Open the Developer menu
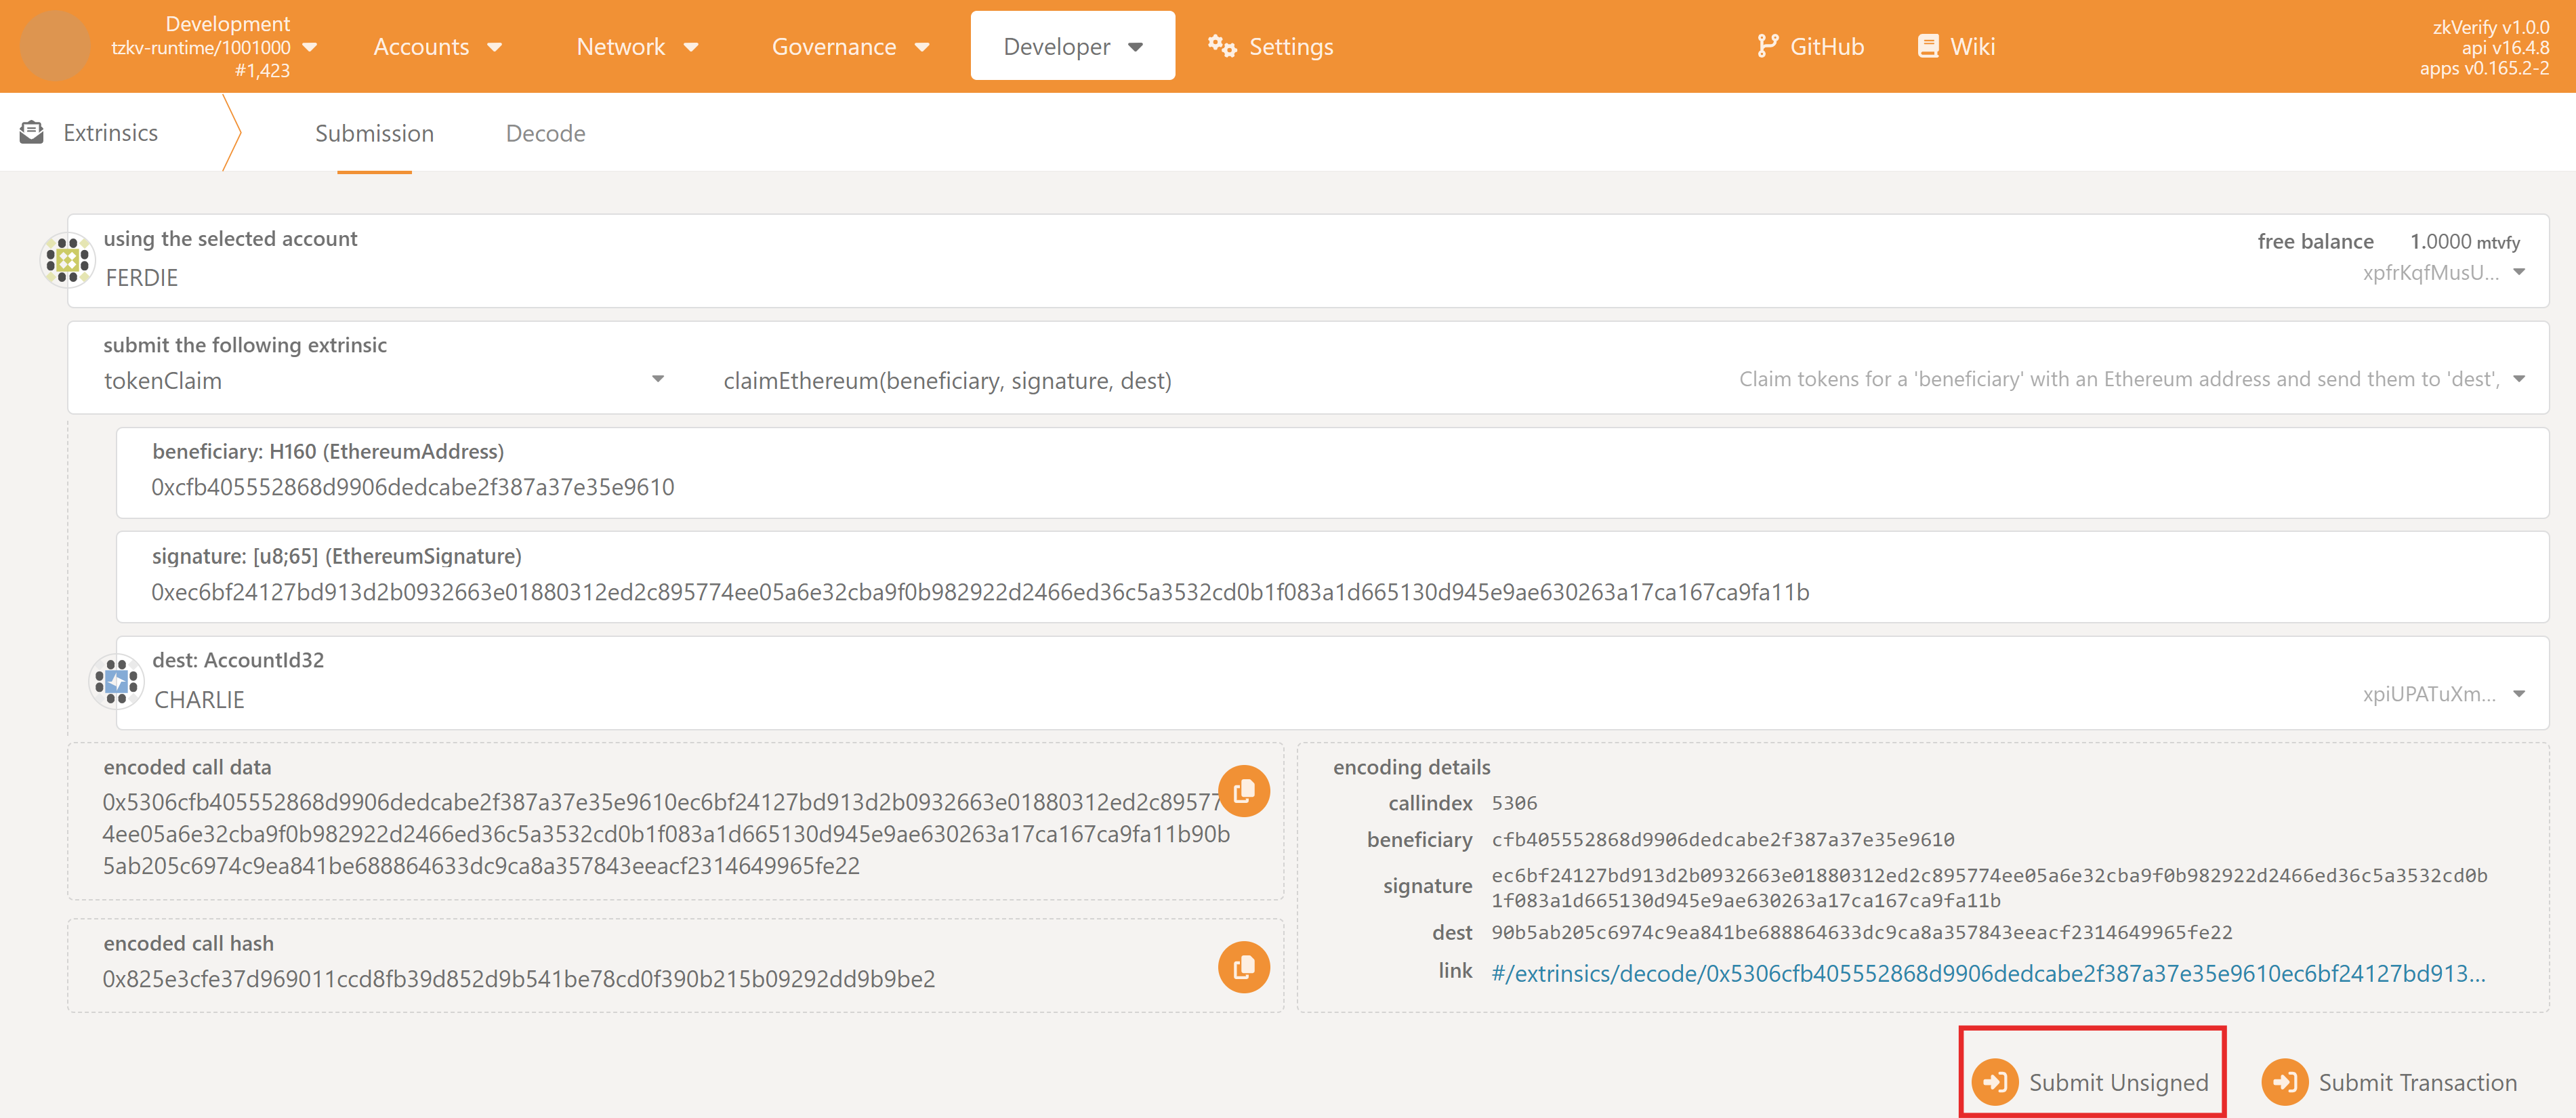 [x=1072, y=46]
